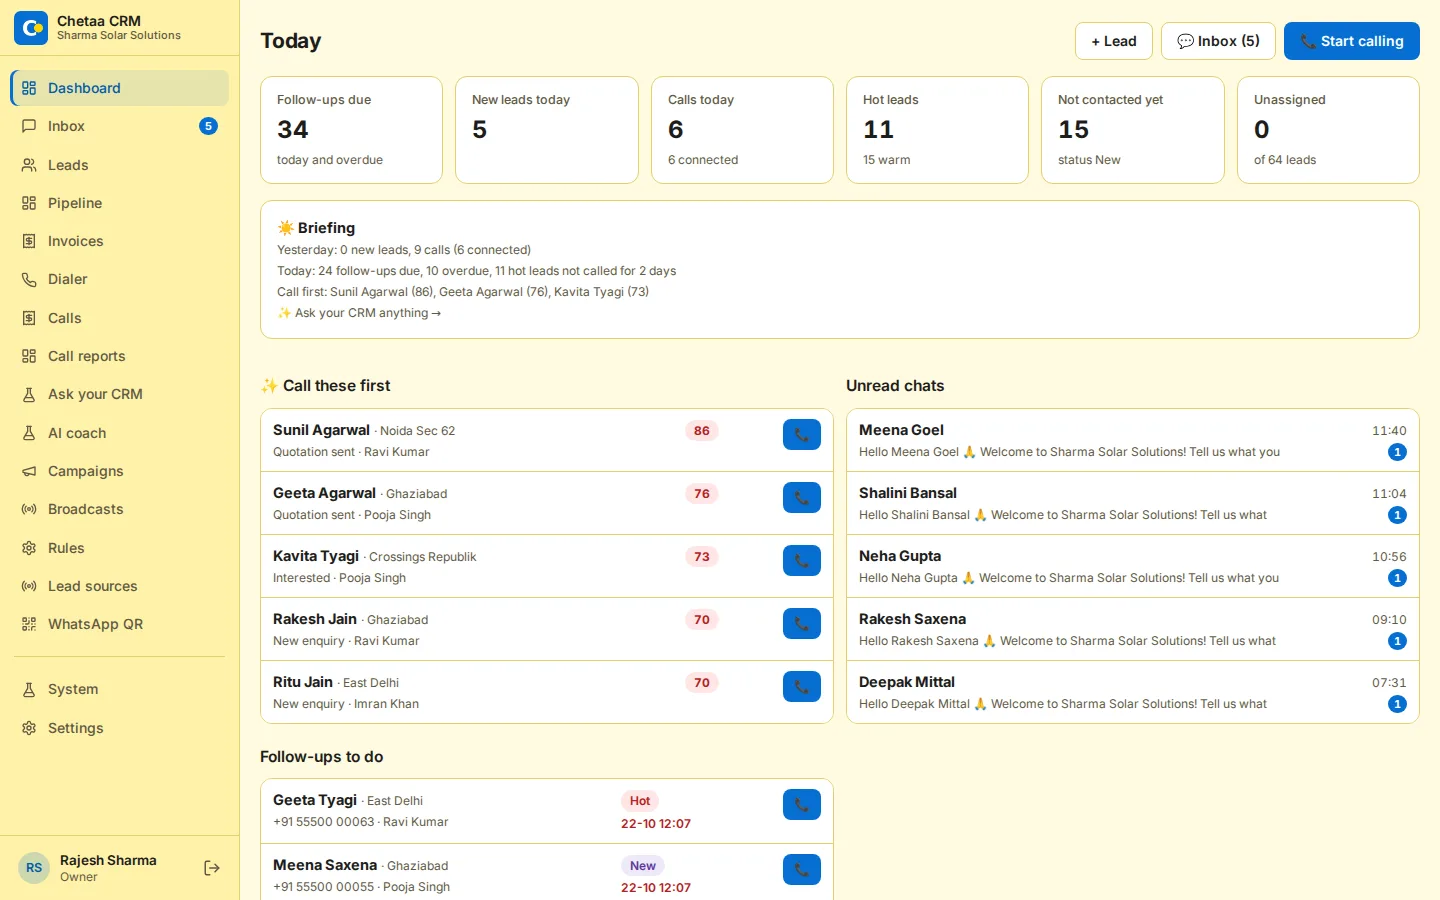The width and height of the screenshot is (1440, 900).
Task: Click the AI coach flask icon
Action: point(29,433)
